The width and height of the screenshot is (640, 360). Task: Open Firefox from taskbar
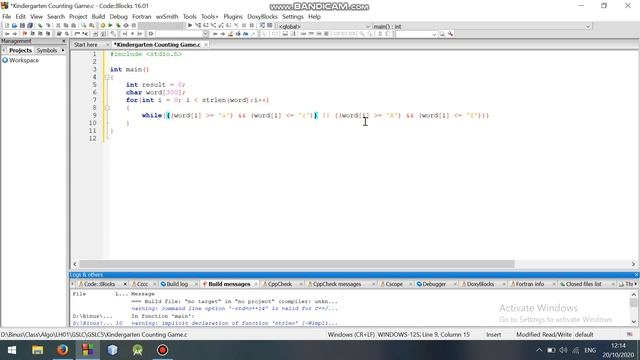pos(62,350)
